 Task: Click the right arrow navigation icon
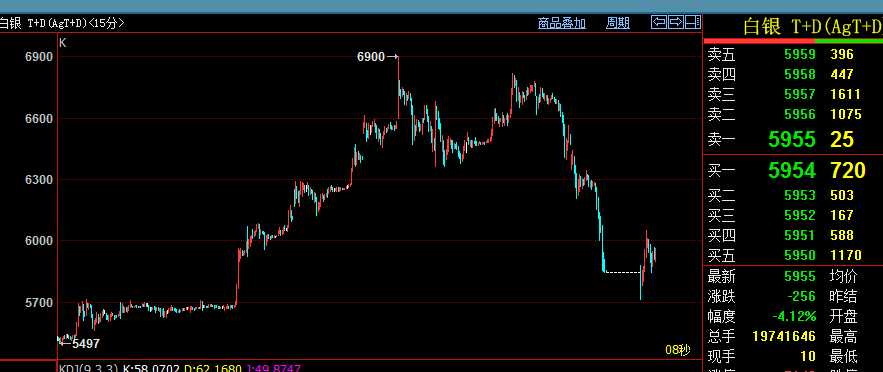click(676, 22)
